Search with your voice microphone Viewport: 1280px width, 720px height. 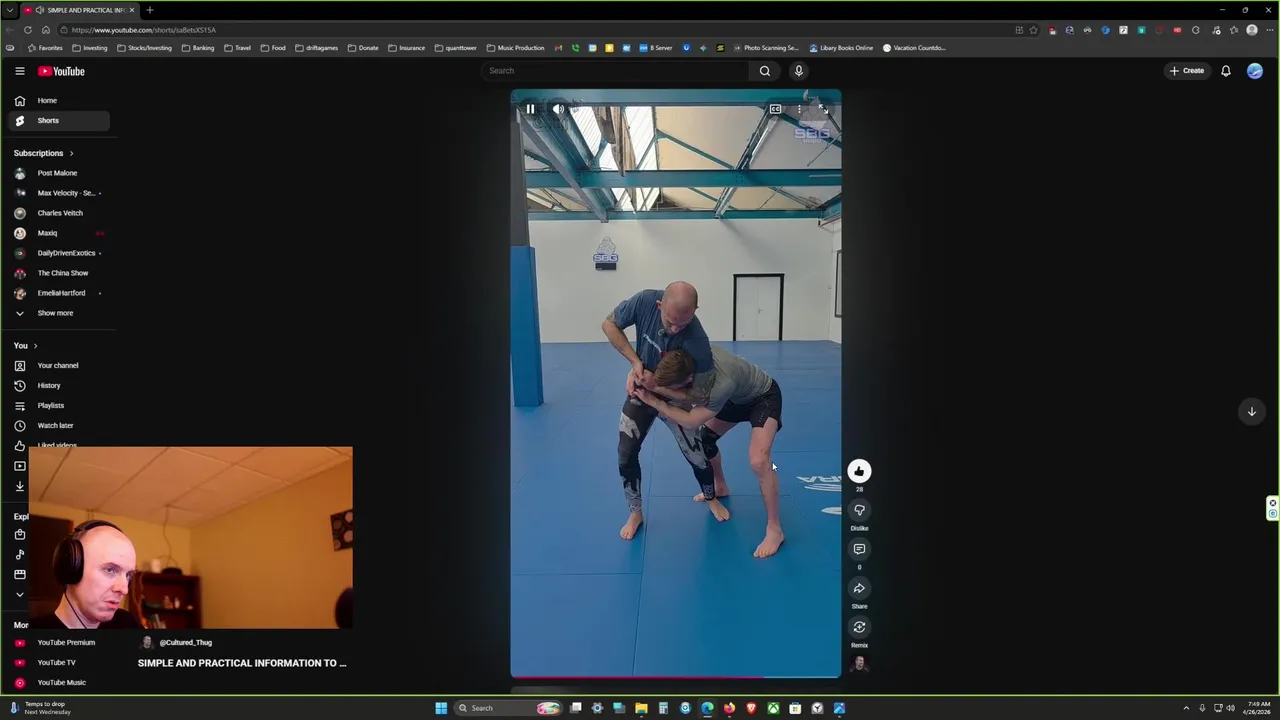pos(798,71)
